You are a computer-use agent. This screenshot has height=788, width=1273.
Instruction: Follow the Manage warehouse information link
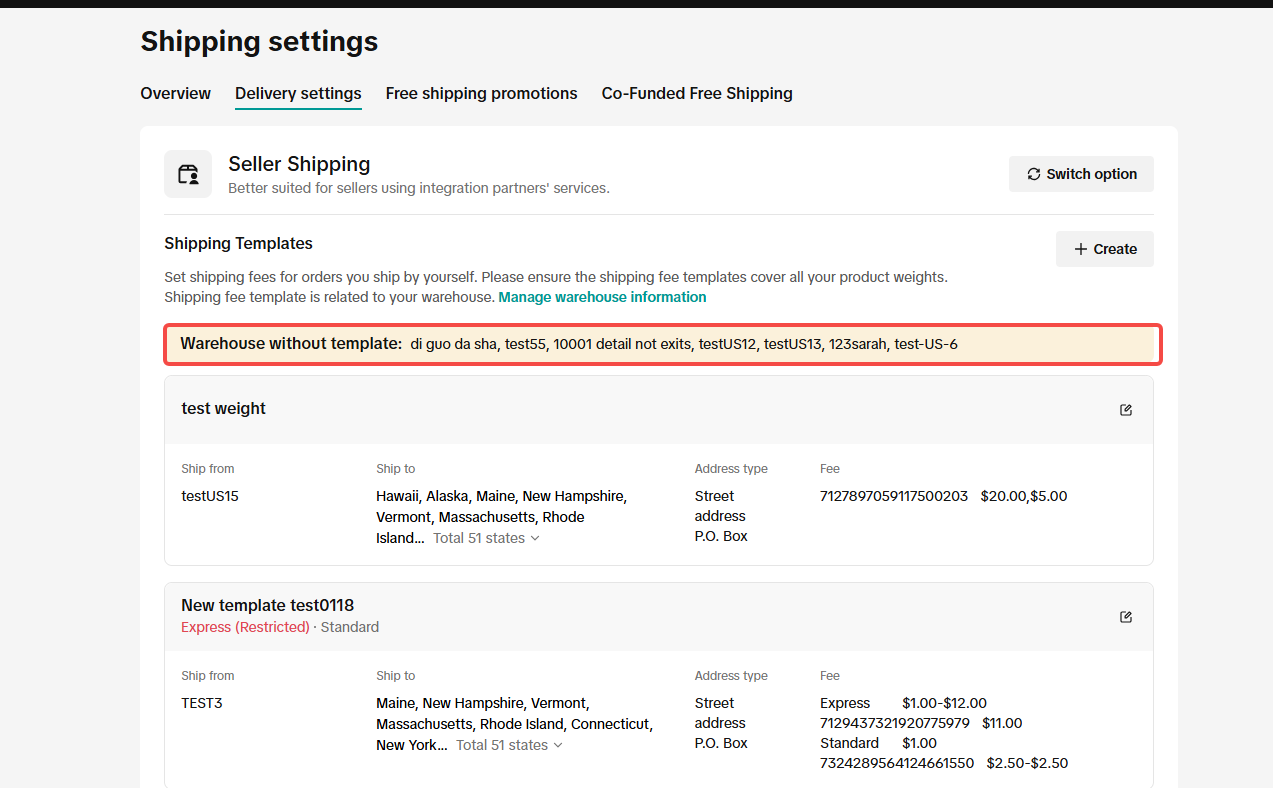[x=602, y=297]
